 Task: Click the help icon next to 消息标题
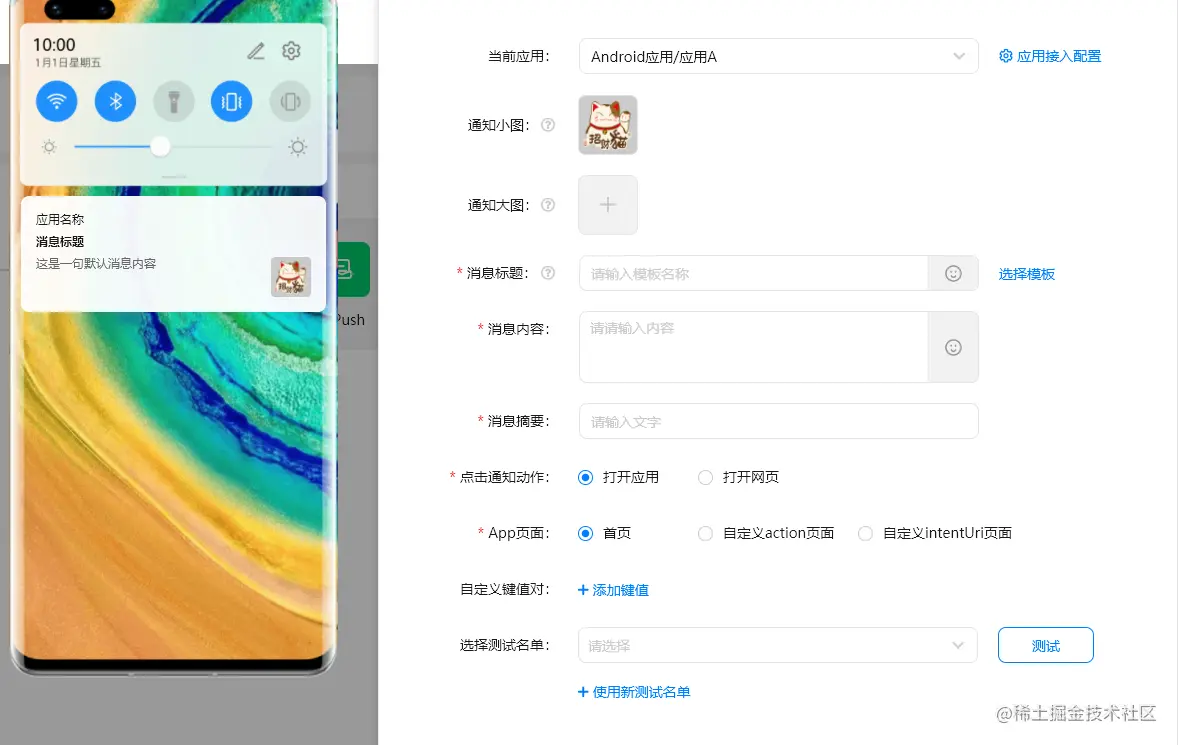tap(548, 273)
